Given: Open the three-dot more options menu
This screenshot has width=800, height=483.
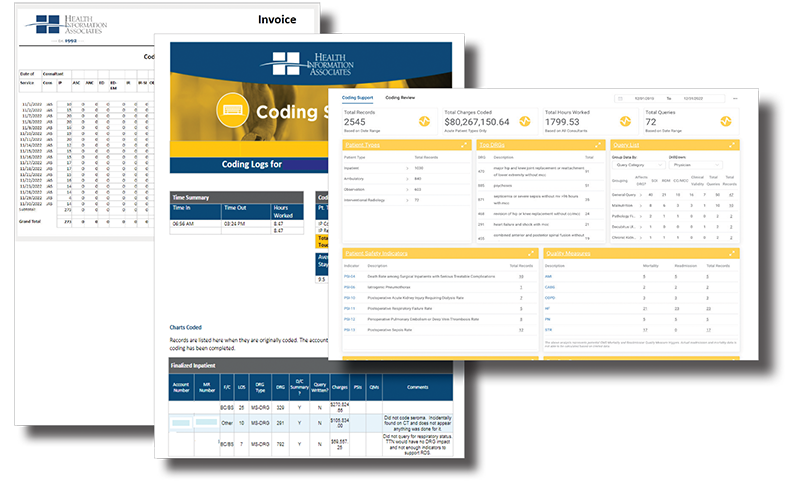Looking at the screenshot, I should click(x=736, y=98).
